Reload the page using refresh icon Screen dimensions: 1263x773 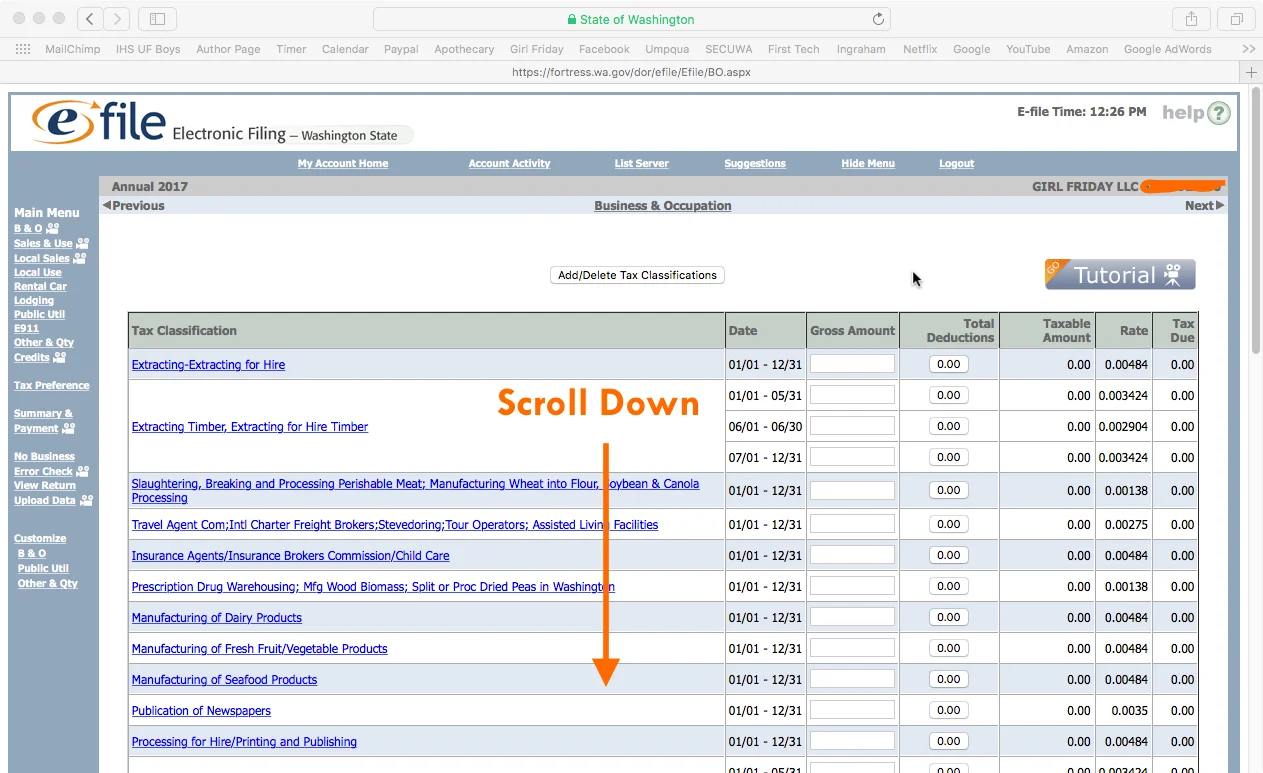(878, 19)
